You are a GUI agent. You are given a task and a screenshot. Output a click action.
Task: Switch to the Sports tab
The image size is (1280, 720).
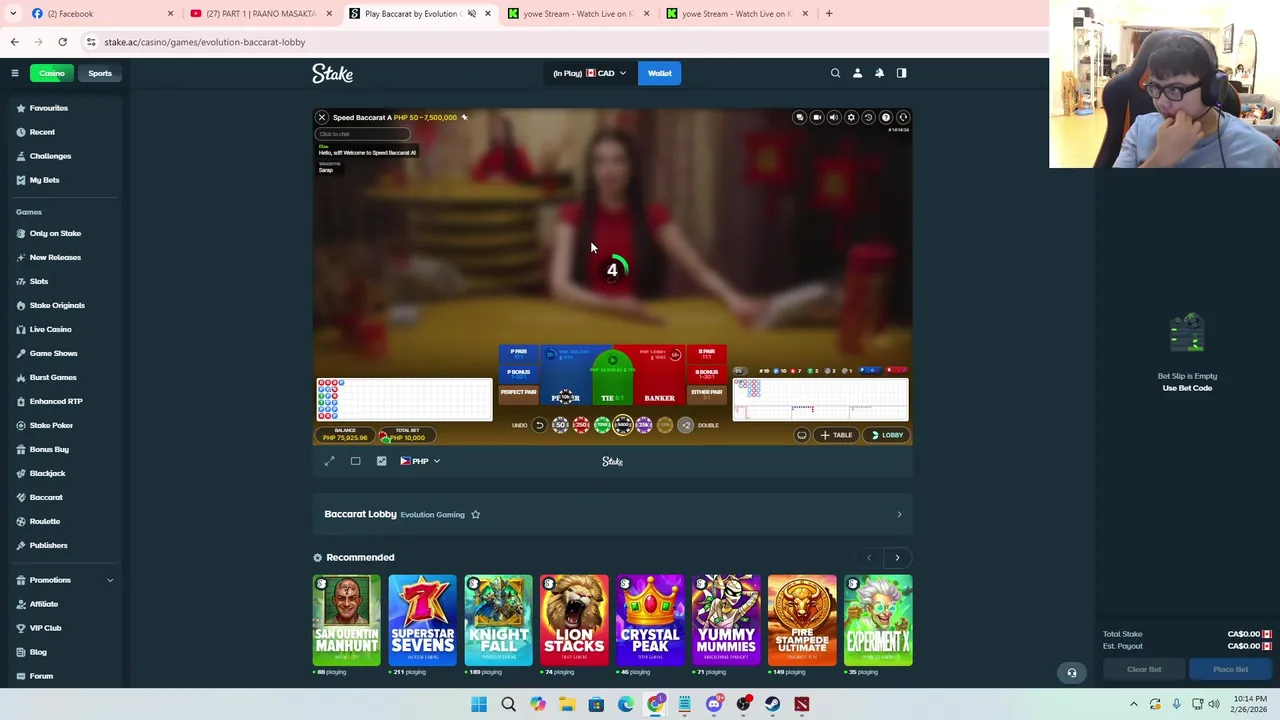(100, 73)
